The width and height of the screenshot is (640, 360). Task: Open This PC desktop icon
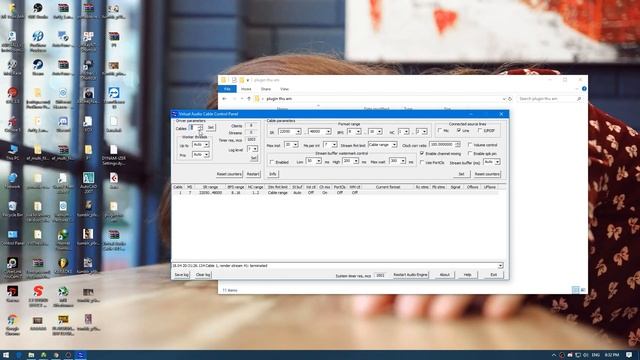pos(12,151)
